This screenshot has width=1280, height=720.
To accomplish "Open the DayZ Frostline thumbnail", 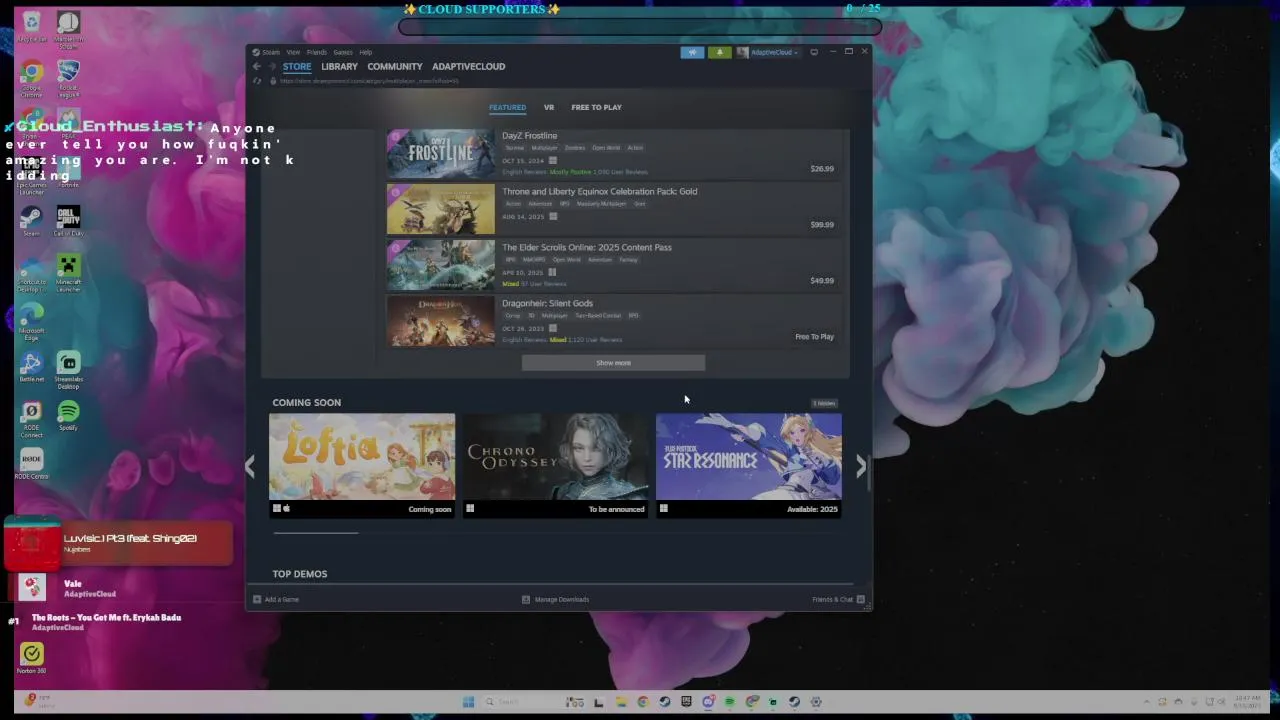I will coord(441,153).
